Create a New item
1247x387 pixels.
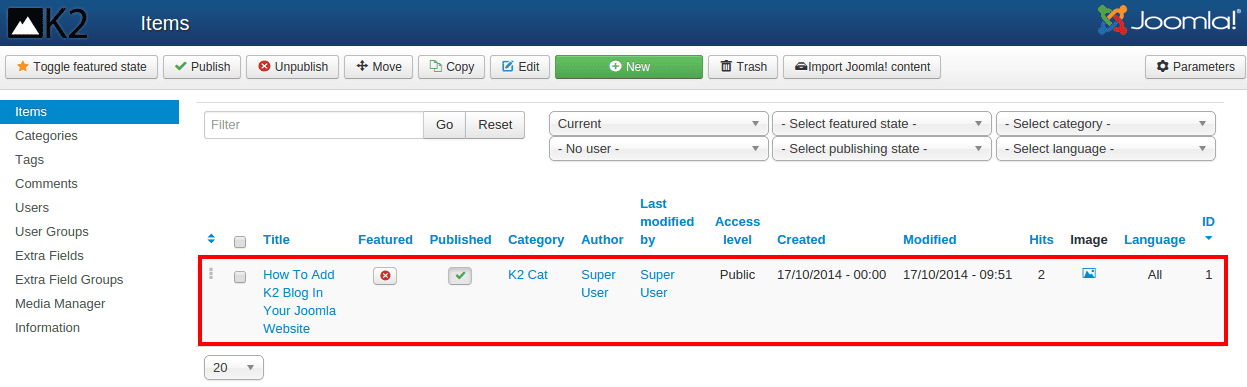pos(629,67)
